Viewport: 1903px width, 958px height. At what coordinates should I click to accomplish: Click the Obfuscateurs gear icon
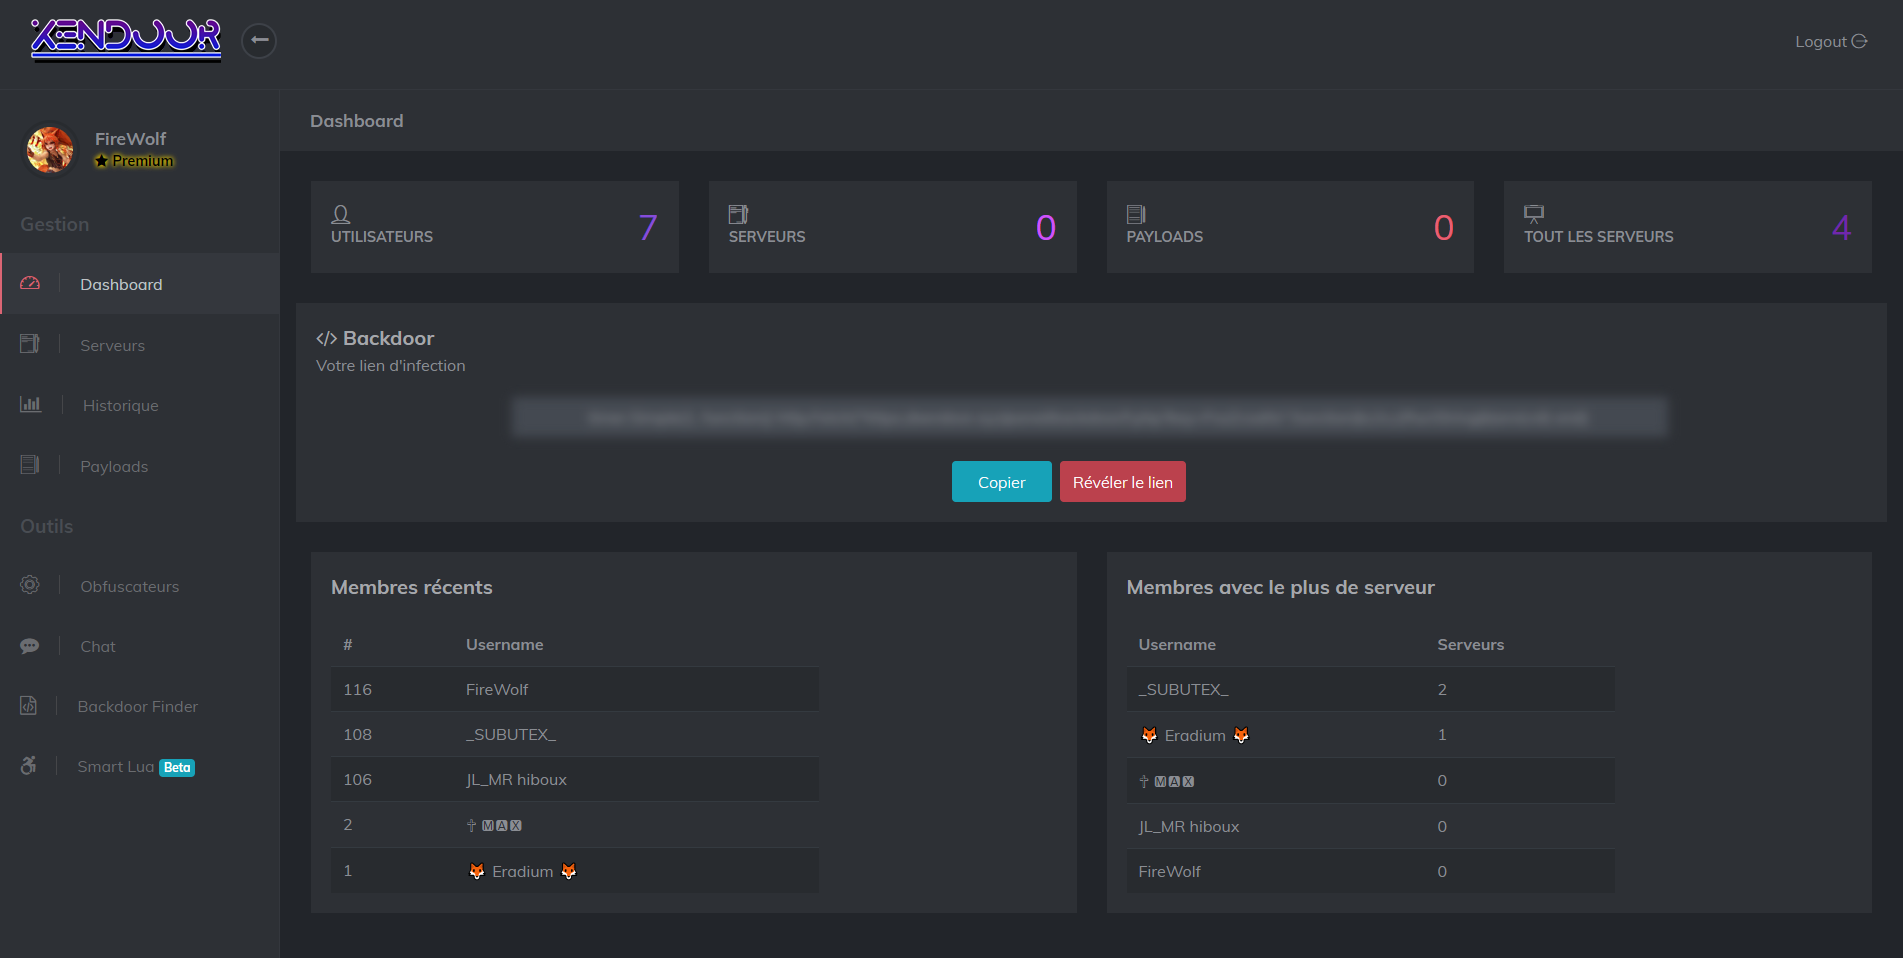pos(30,585)
